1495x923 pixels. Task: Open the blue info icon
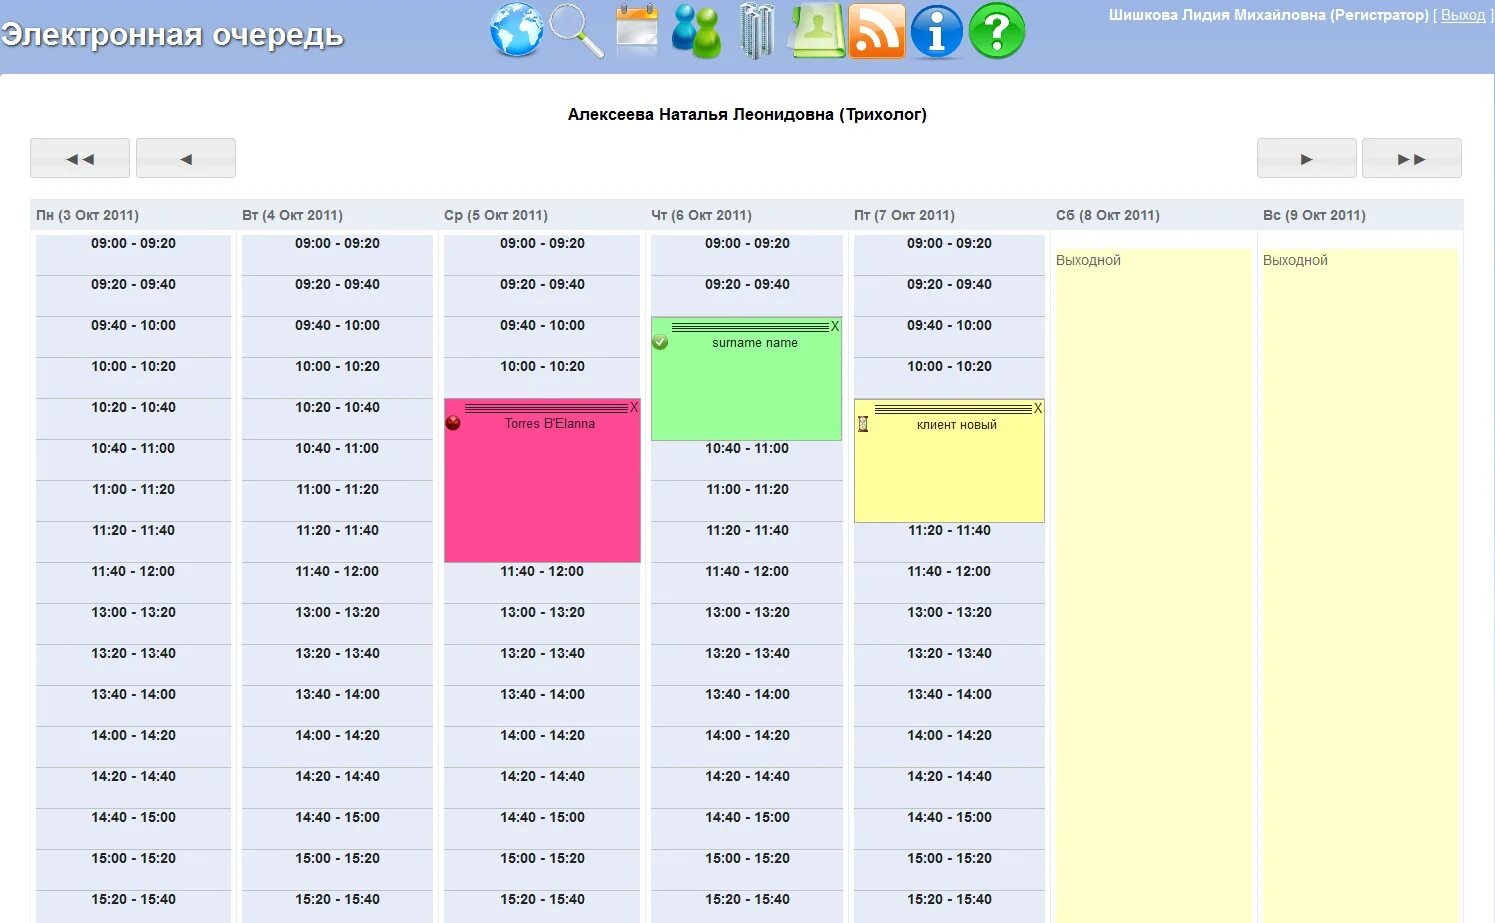937,31
